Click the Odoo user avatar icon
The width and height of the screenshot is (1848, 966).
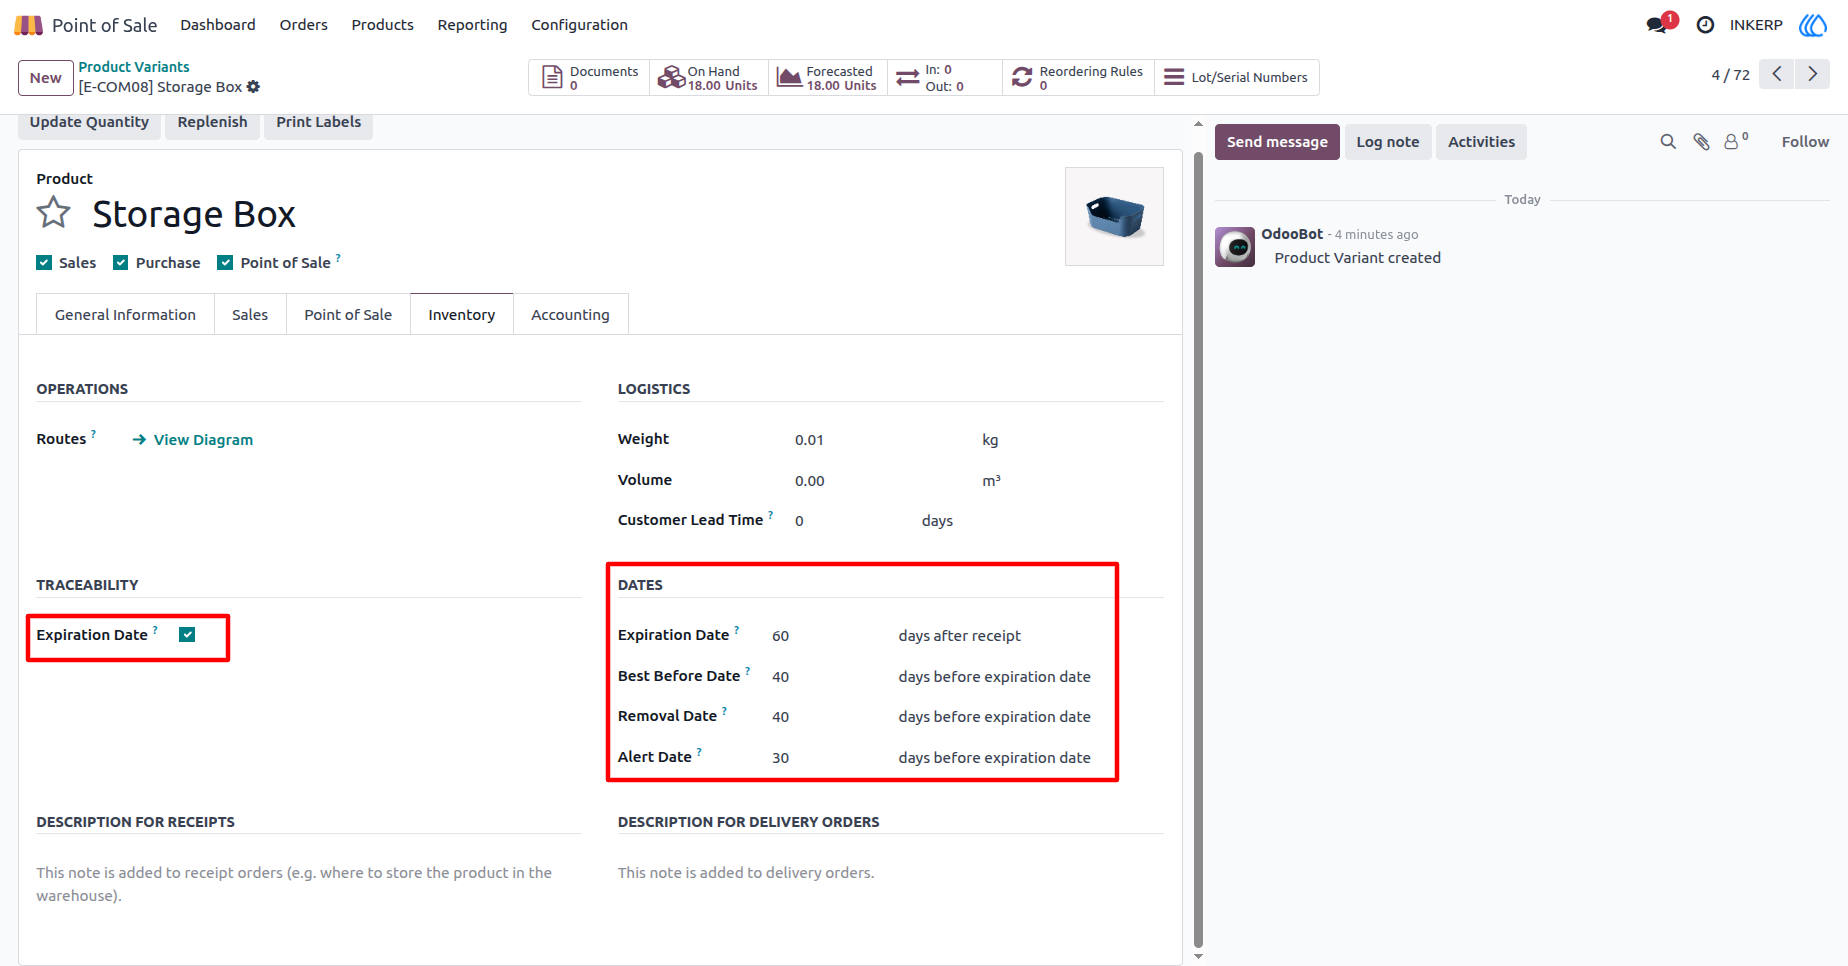(x=1813, y=25)
